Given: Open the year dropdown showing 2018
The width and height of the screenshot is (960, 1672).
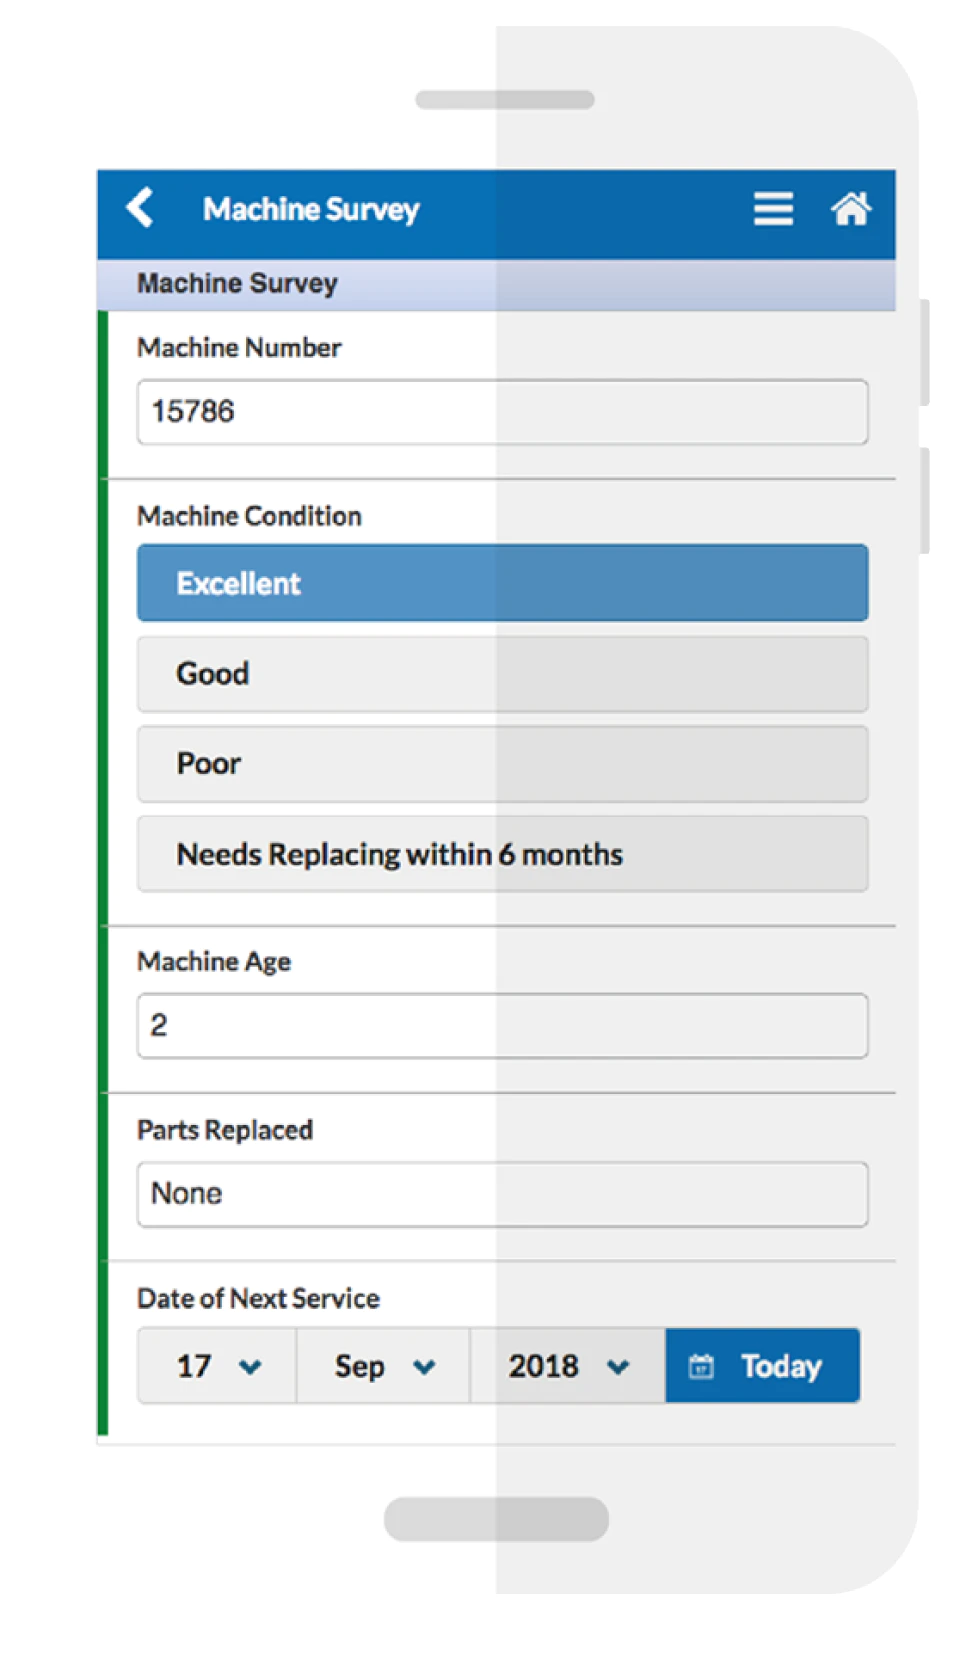Looking at the screenshot, I should [x=568, y=1366].
